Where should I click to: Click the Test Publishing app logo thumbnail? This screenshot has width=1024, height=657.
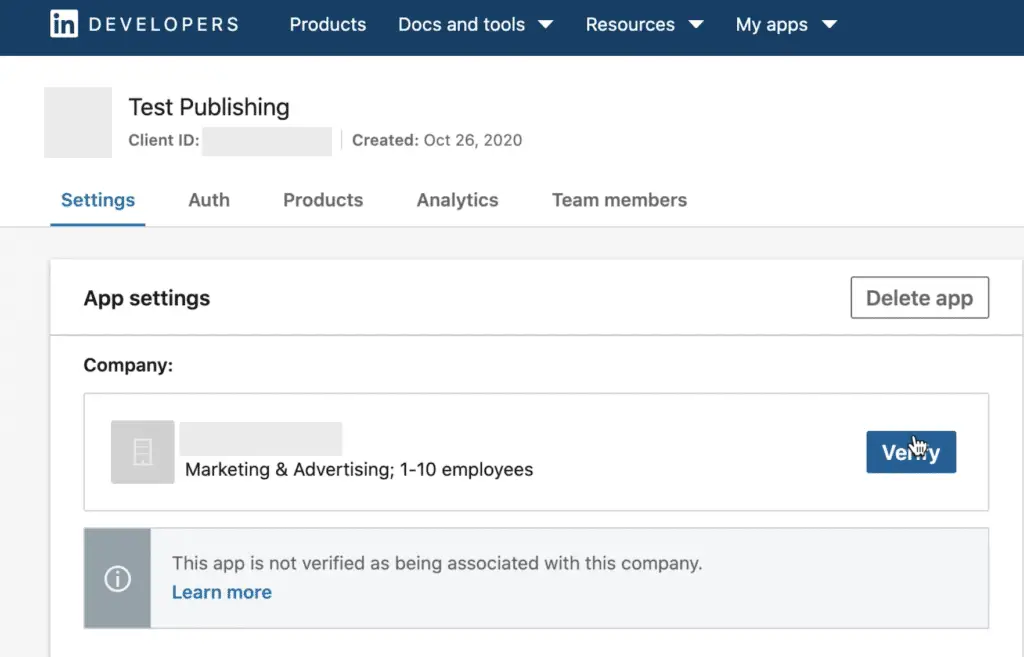pyautogui.click(x=78, y=122)
